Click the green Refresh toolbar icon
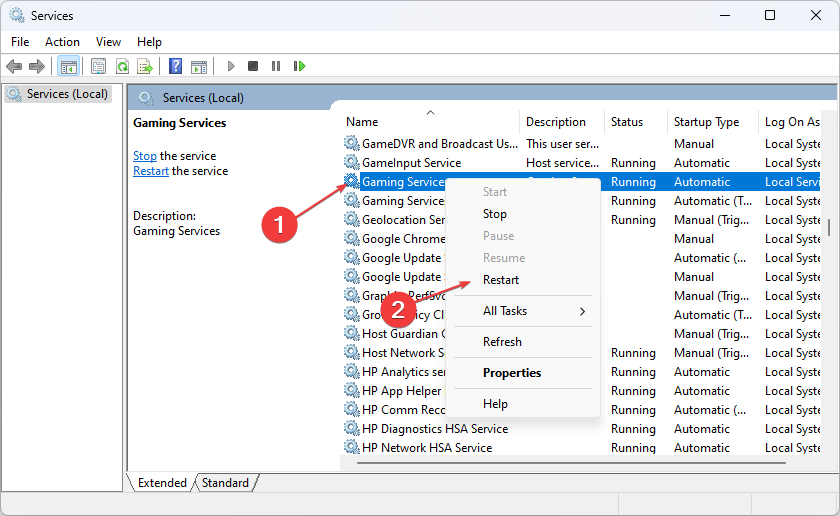Image resolution: width=840 pixels, height=516 pixels. [121, 66]
